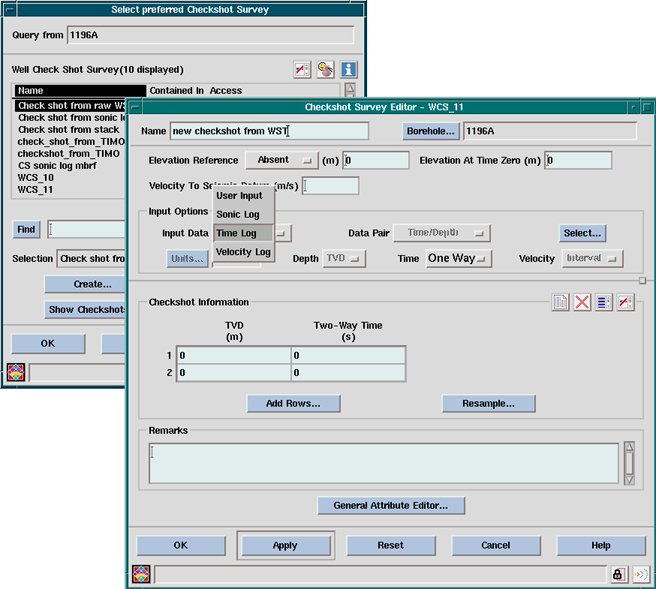Viewport: 656px width, 589px height.
Task: Click OK in Select preferred Checkshot Survey window
Action: click(x=48, y=343)
